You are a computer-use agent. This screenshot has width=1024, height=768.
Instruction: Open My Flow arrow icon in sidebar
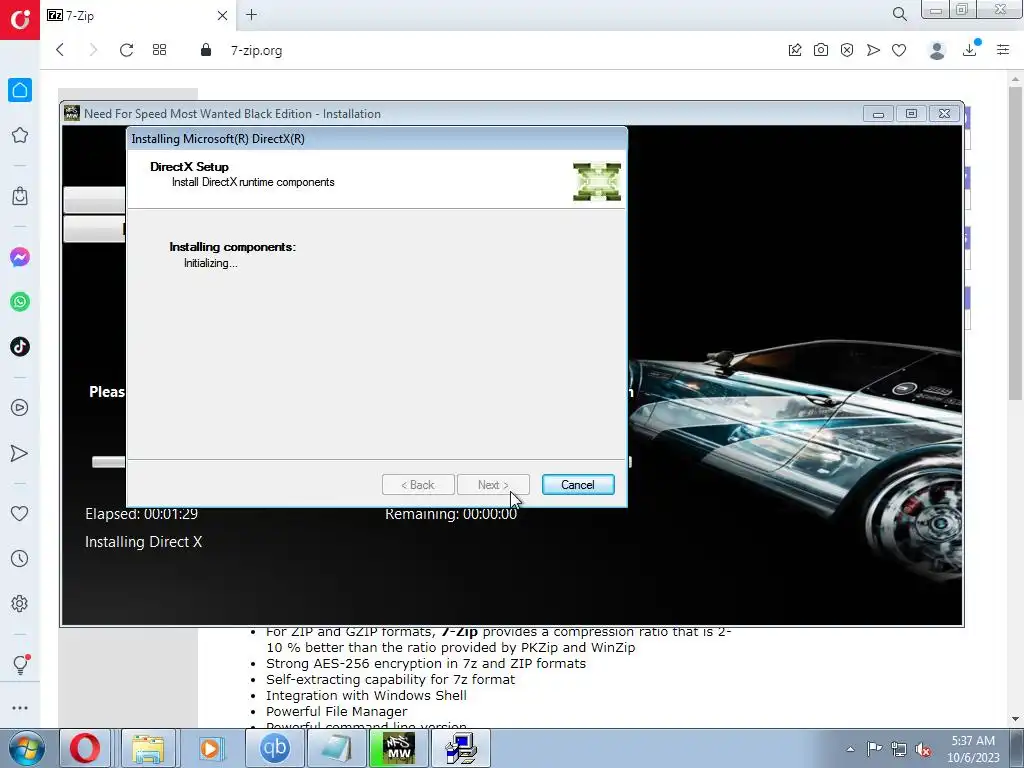20,453
